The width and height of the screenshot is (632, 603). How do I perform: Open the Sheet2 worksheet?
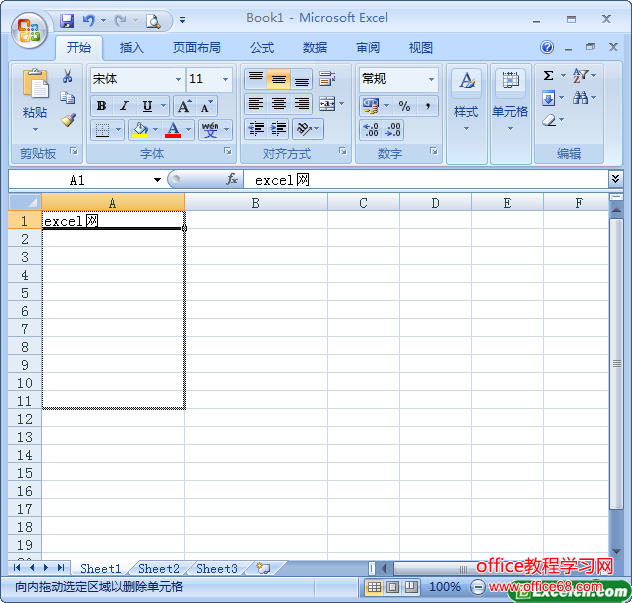click(x=159, y=569)
